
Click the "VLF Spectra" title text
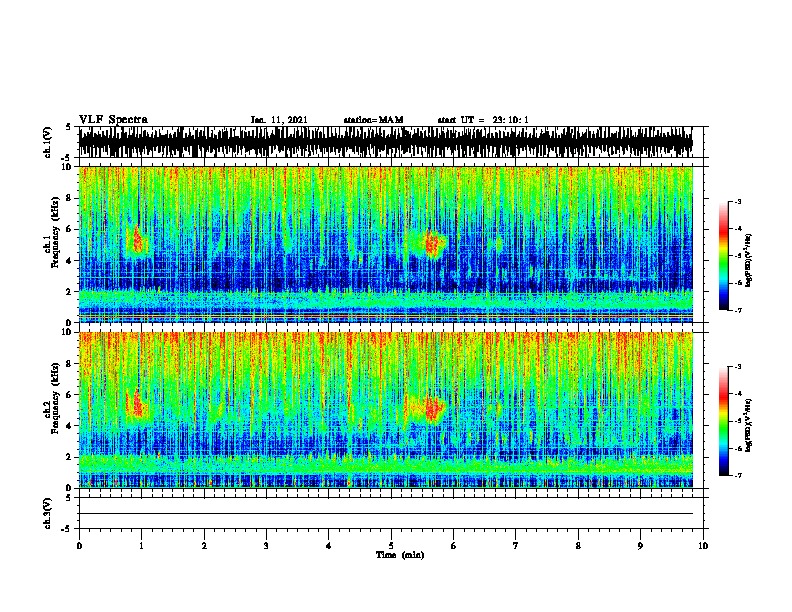click(x=113, y=120)
